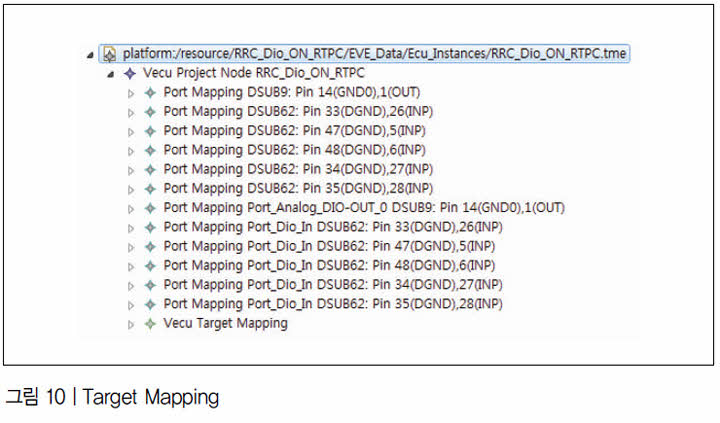Select 'Port_Dio_In DSUB62: Pin 34(DGND),27(INP)' text
This screenshot has width=720, height=423.
pos(375,285)
